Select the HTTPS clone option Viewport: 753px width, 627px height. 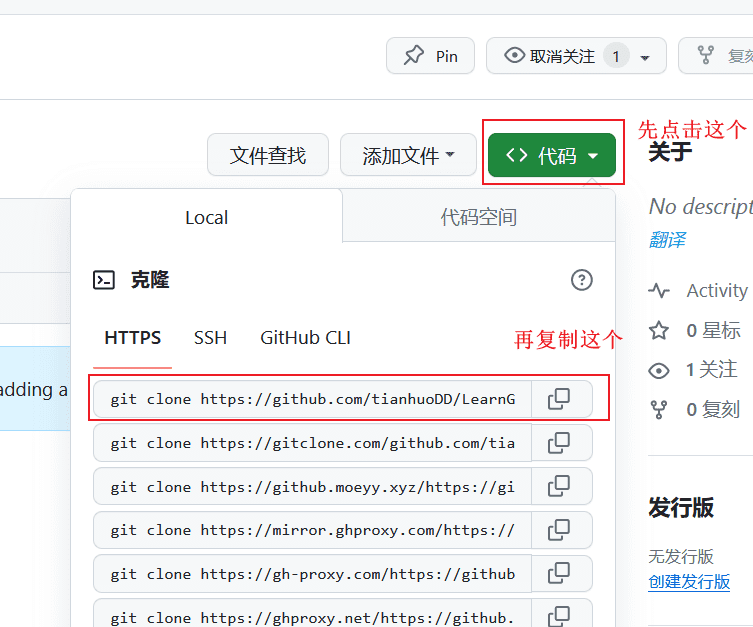pos(132,338)
